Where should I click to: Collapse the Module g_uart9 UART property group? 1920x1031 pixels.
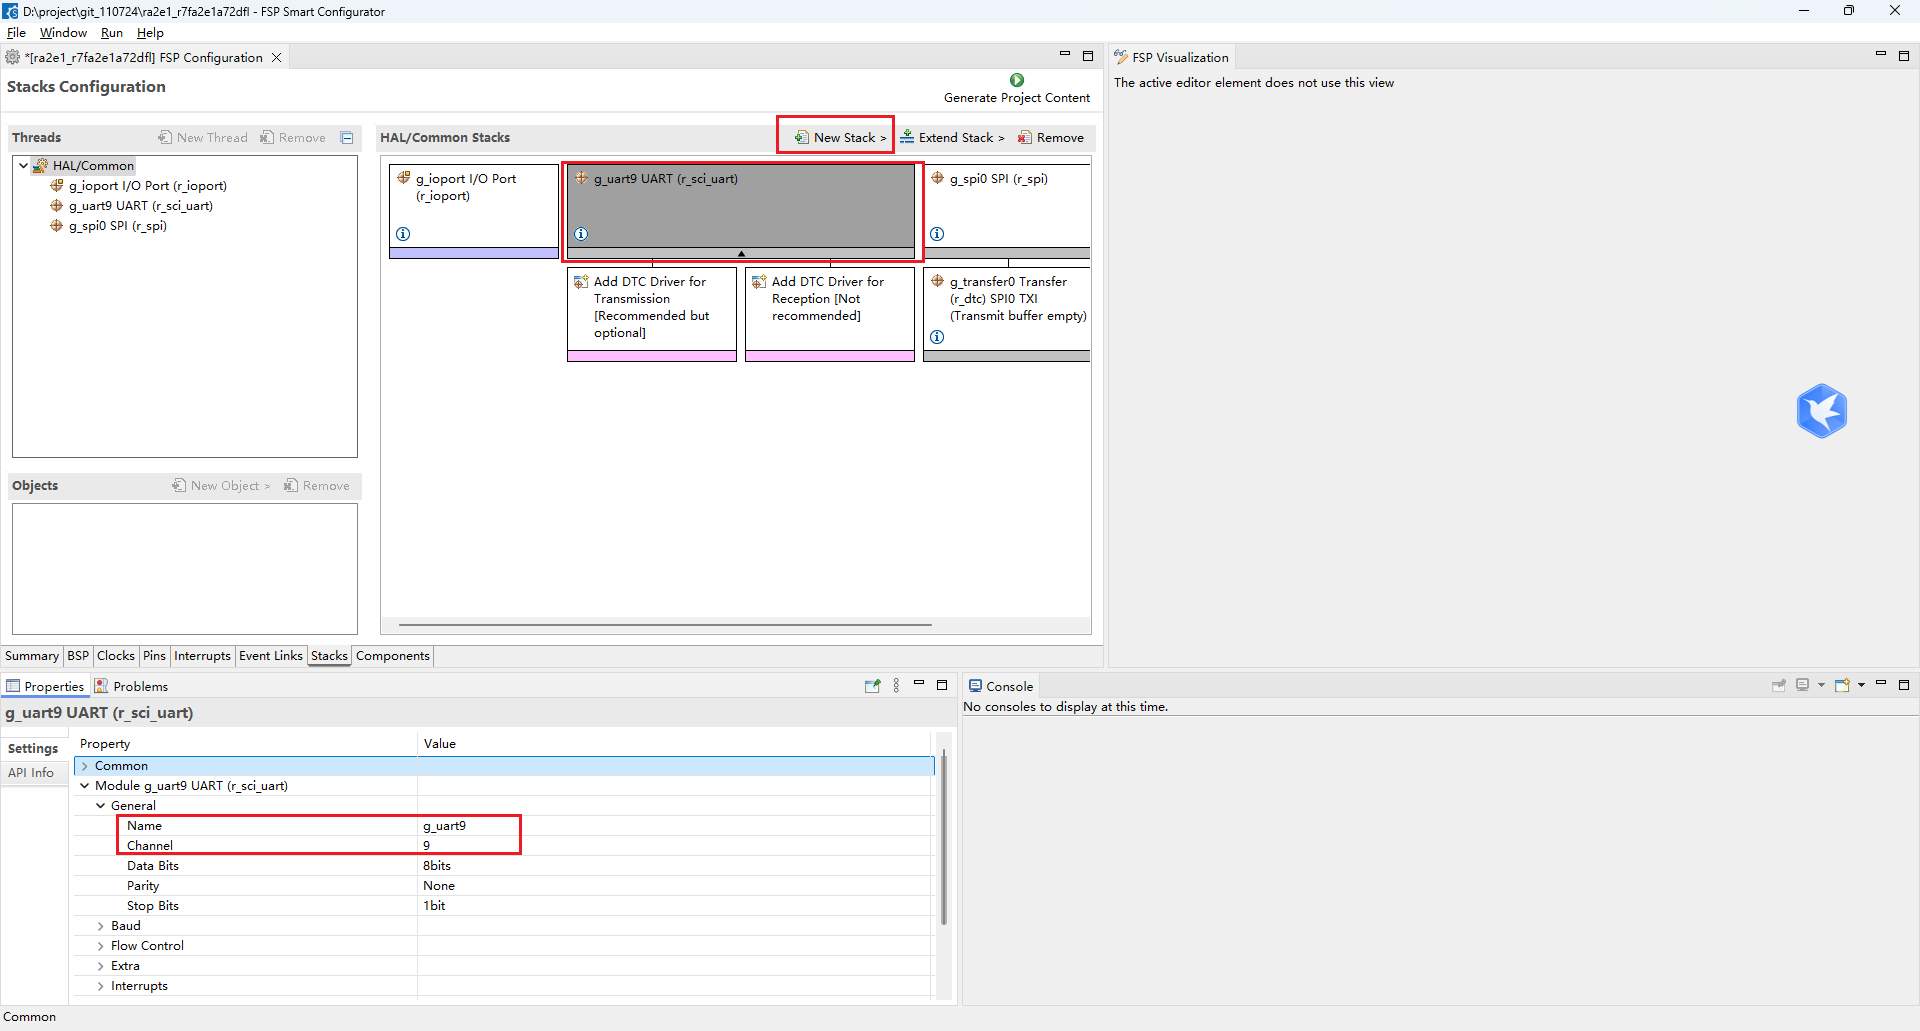pos(85,786)
